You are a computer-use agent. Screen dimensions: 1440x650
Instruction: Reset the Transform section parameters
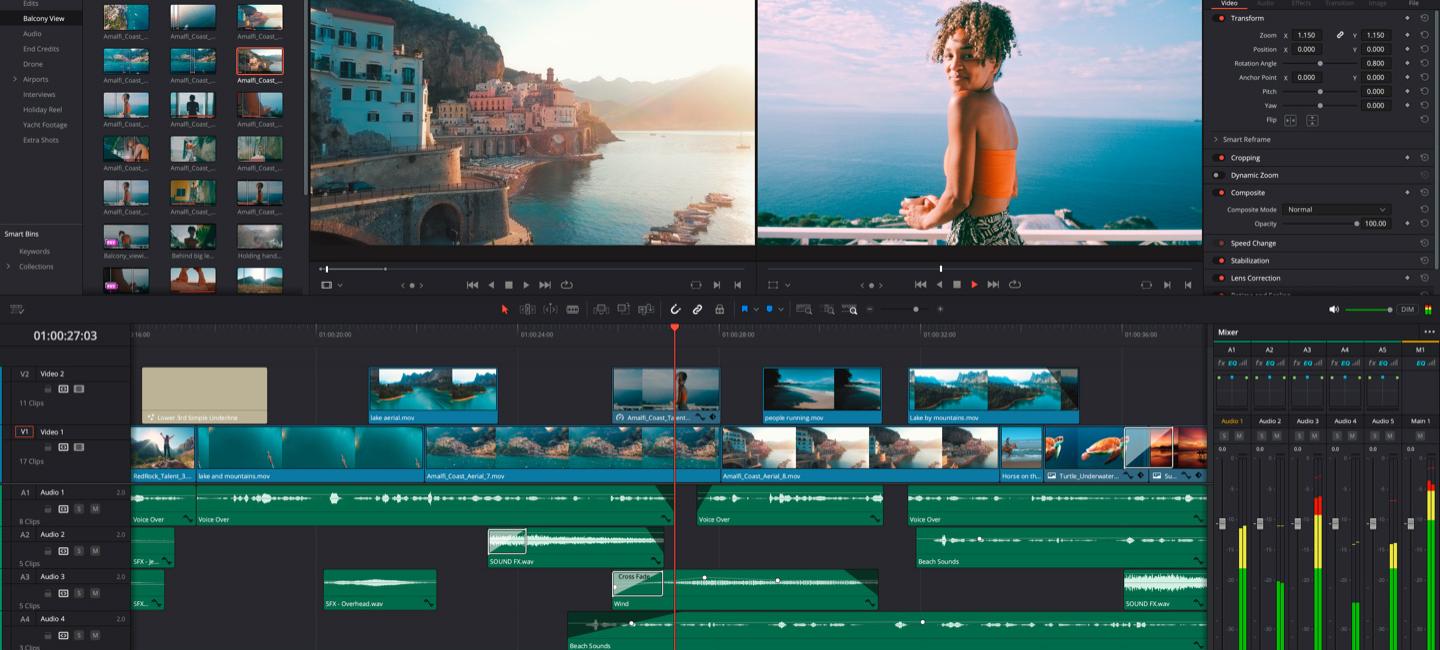pos(1424,18)
